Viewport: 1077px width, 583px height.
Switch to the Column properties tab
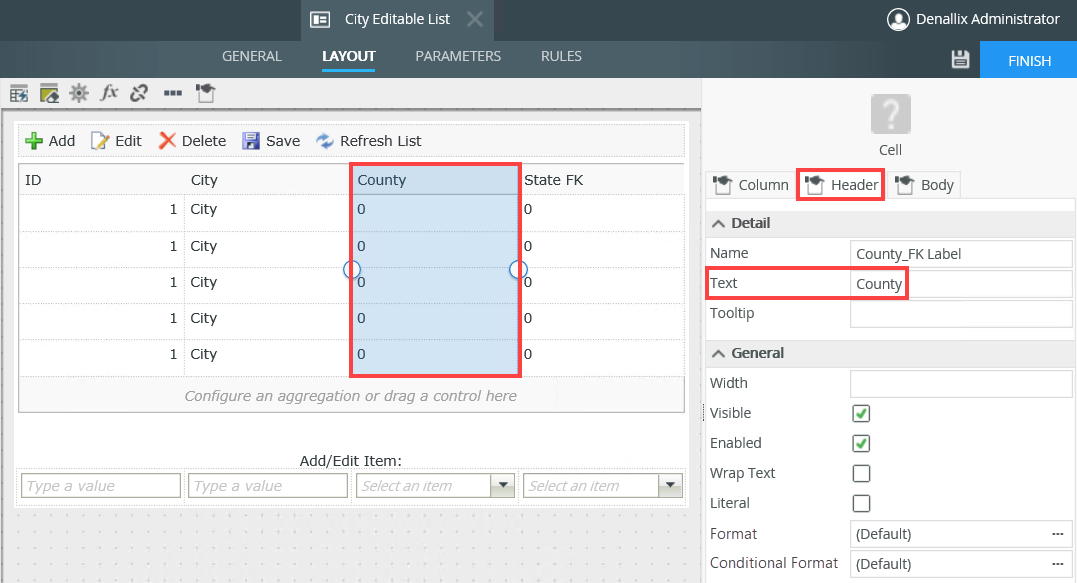coord(751,185)
